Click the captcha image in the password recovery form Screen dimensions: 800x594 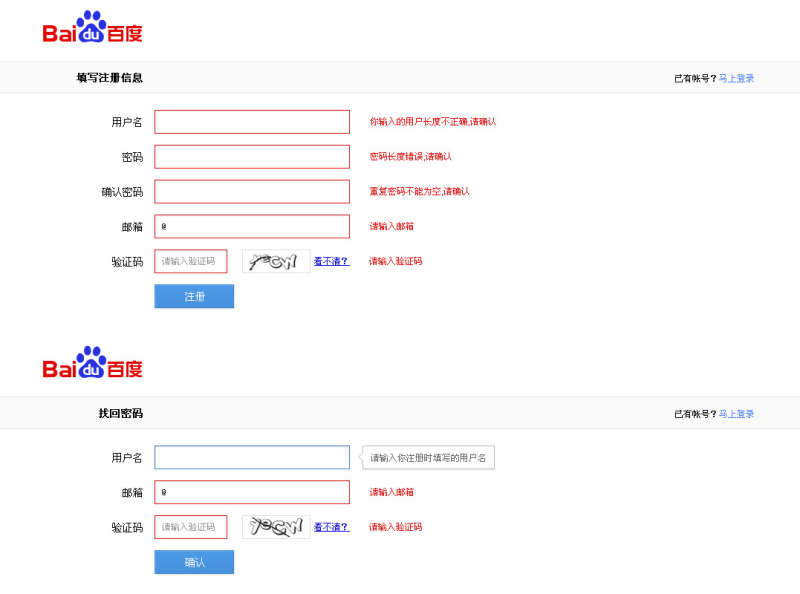[275, 527]
